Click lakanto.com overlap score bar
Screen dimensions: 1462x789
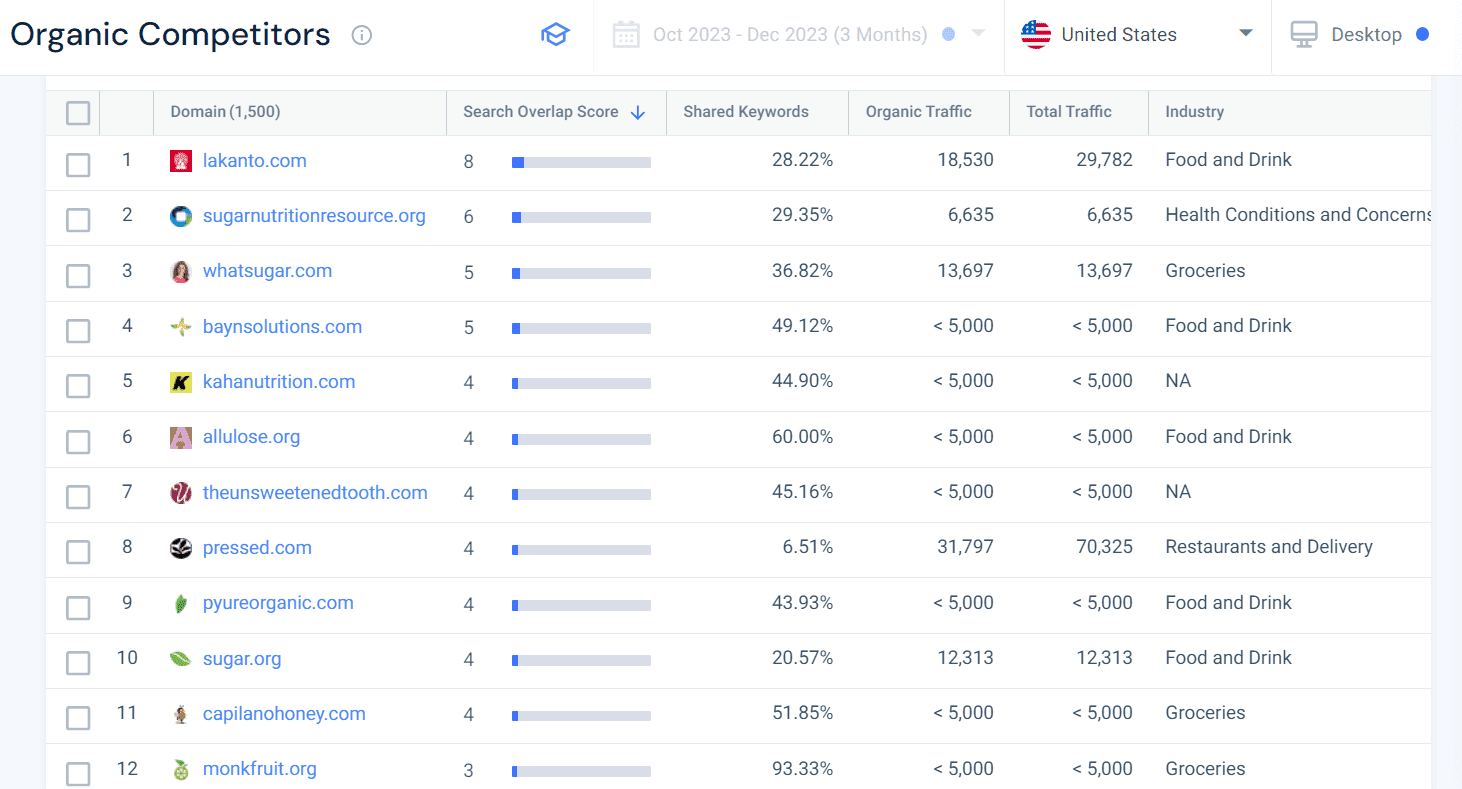point(581,162)
